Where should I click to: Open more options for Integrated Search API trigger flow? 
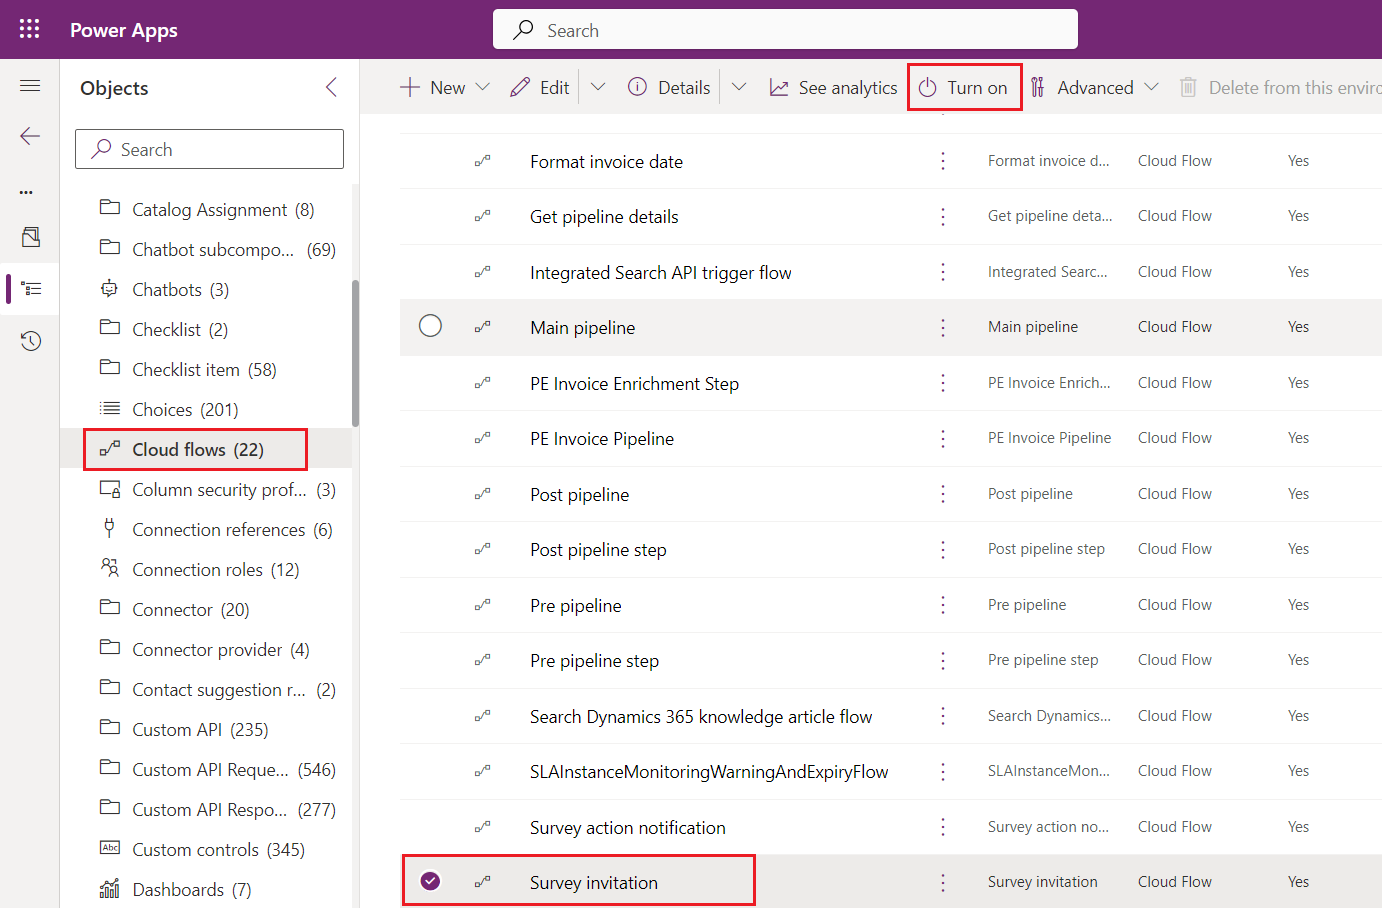(x=943, y=272)
